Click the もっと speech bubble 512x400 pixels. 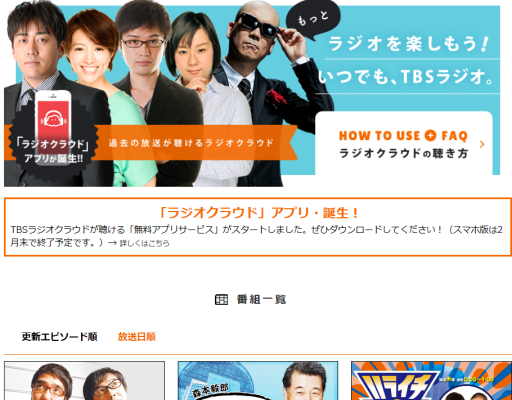click(x=313, y=19)
